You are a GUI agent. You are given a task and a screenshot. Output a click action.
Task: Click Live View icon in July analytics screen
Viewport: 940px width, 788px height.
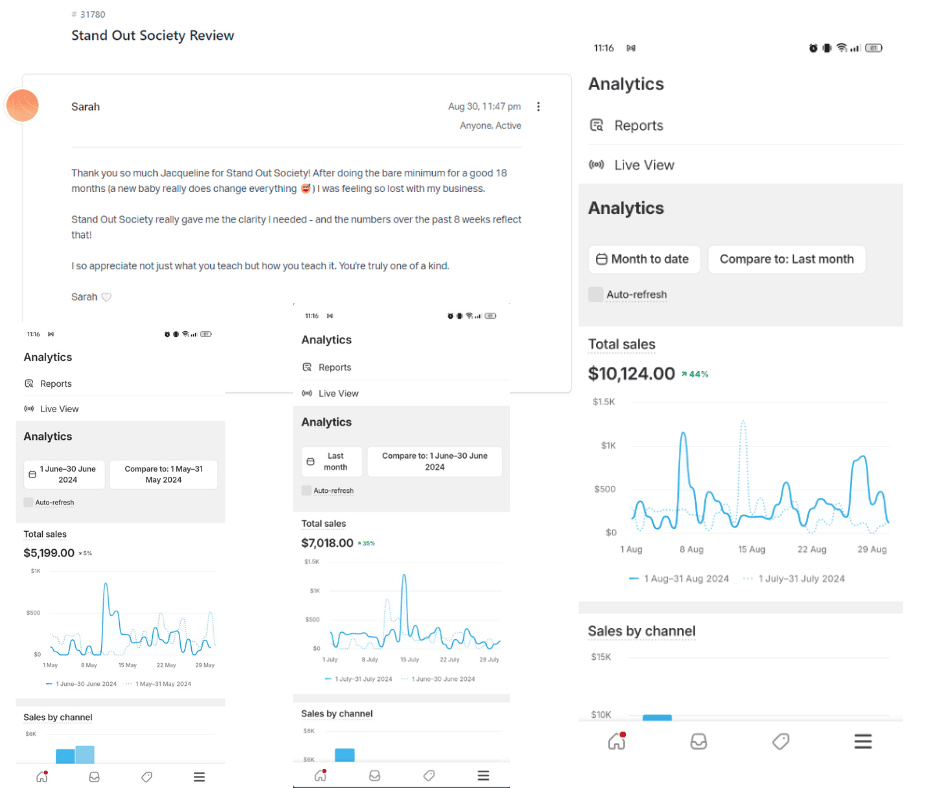(307, 393)
